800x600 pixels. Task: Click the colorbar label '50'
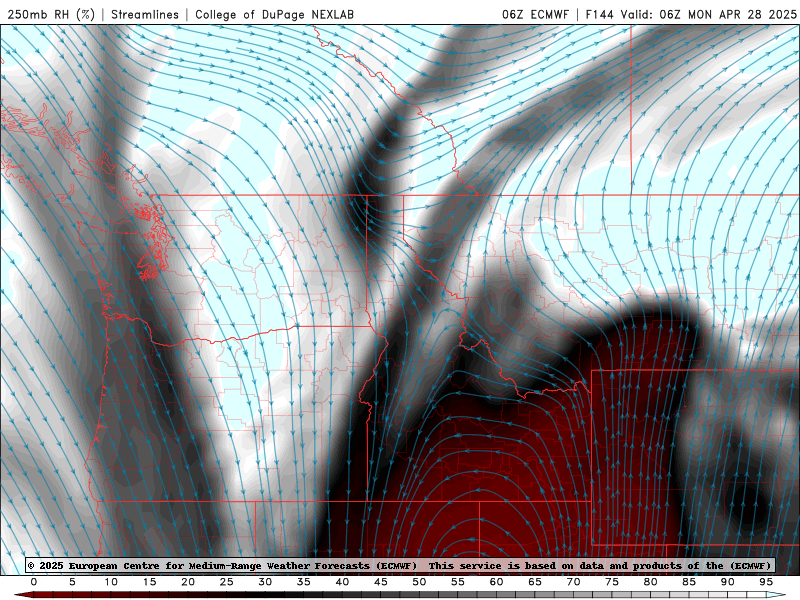pos(419,582)
